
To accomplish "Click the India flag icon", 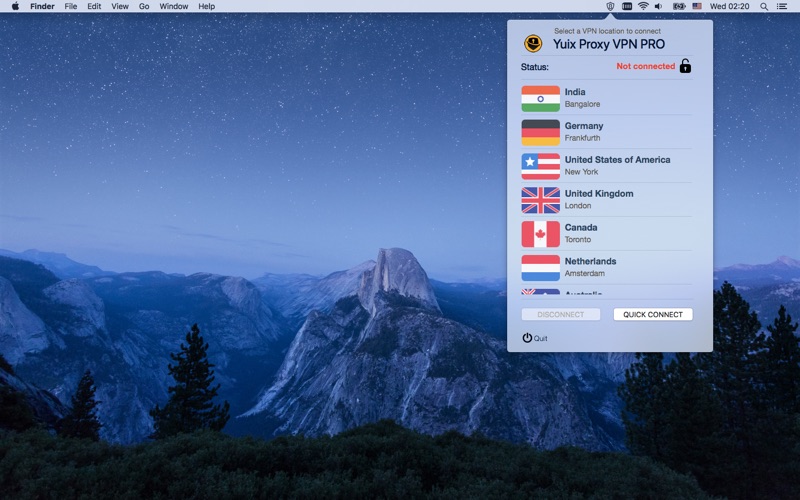I will pos(540,98).
